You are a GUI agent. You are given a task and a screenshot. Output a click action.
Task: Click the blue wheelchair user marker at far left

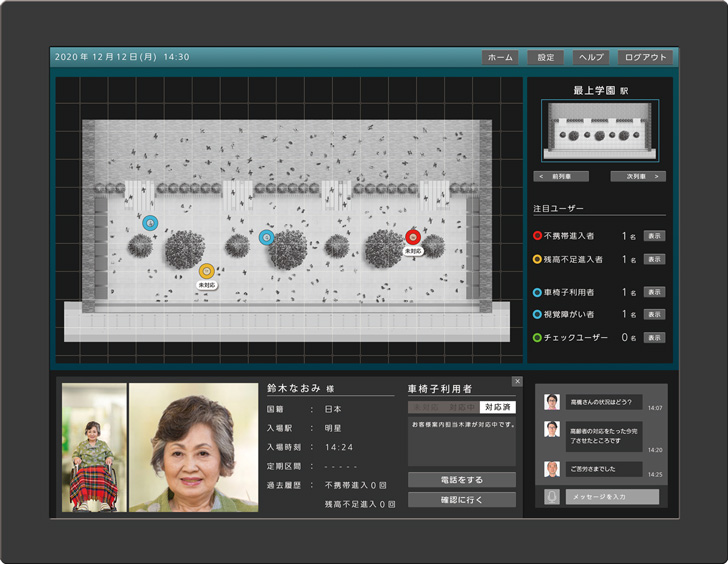(149, 223)
